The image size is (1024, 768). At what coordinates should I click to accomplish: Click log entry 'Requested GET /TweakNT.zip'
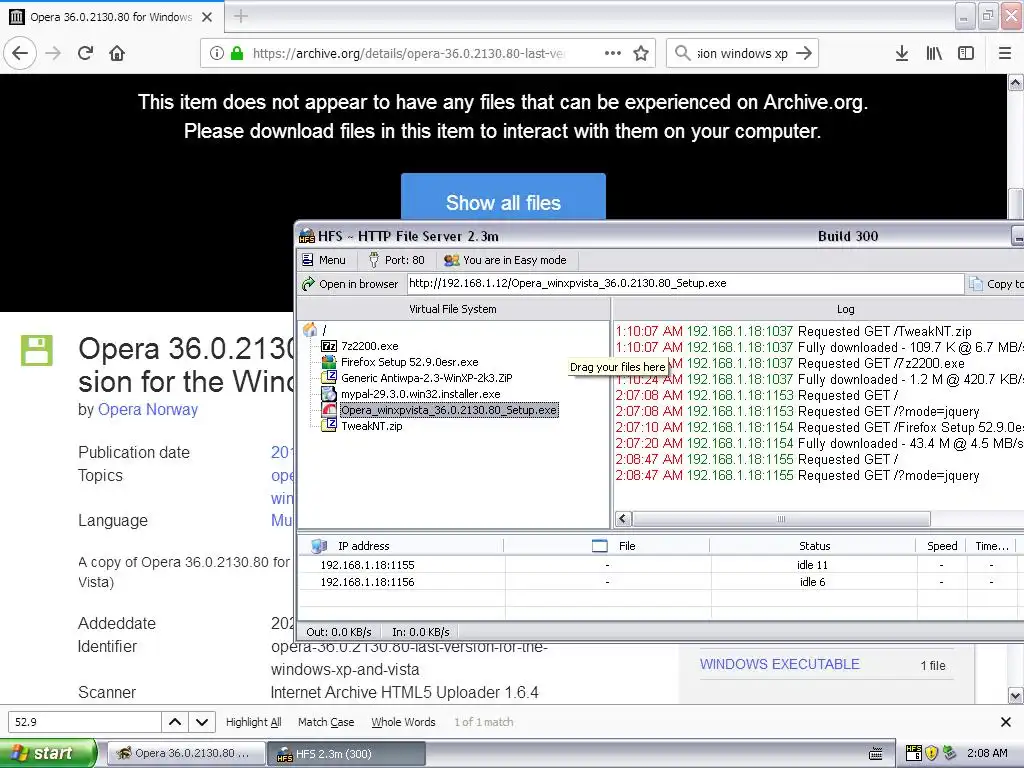(x=884, y=331)
